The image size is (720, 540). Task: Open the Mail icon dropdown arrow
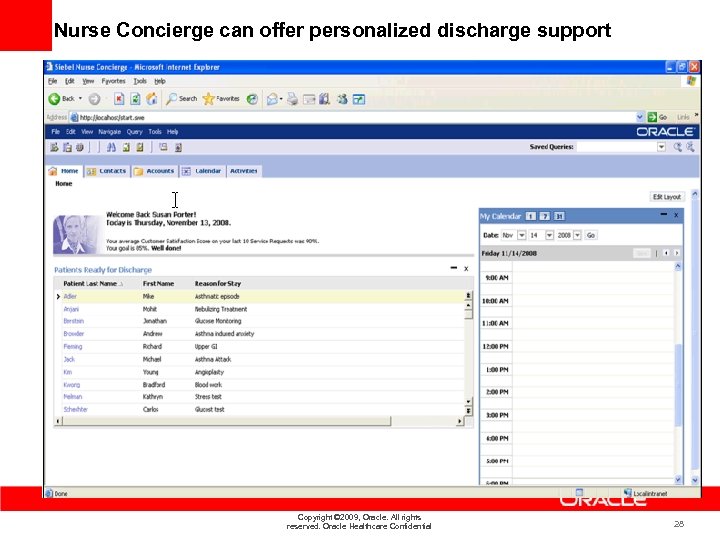tap(281, 99)
